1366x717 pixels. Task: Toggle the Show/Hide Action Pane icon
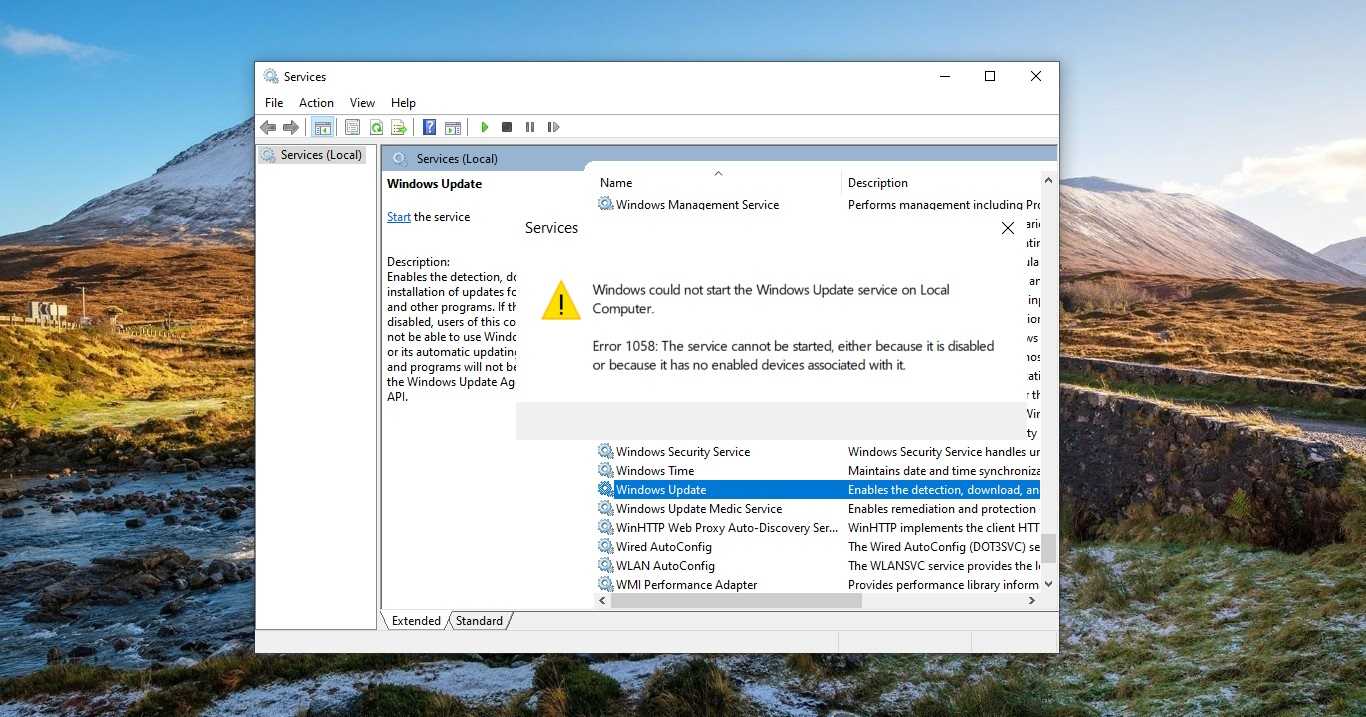click(x=453, y=127)
